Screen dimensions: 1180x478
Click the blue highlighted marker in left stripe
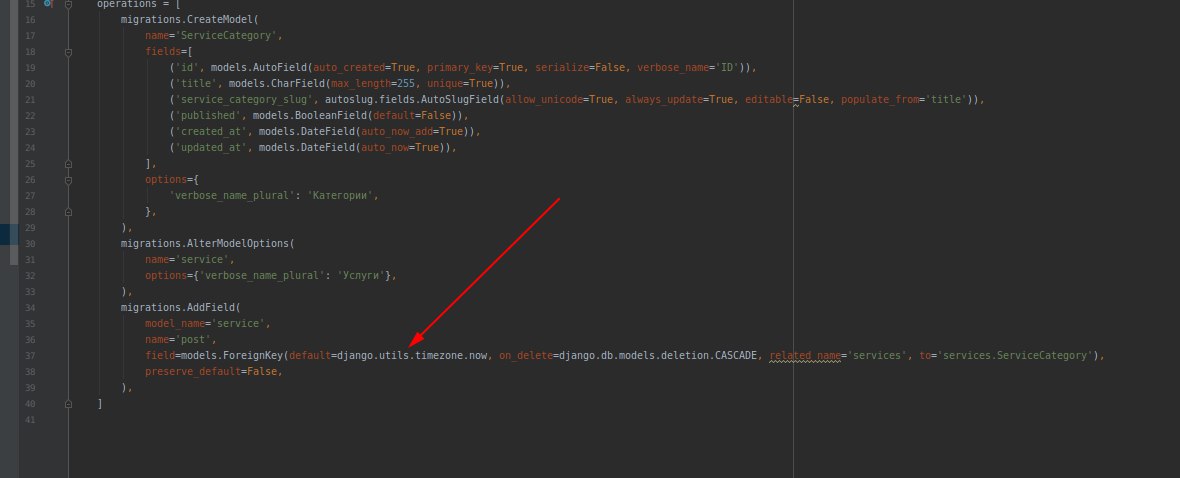9,234
